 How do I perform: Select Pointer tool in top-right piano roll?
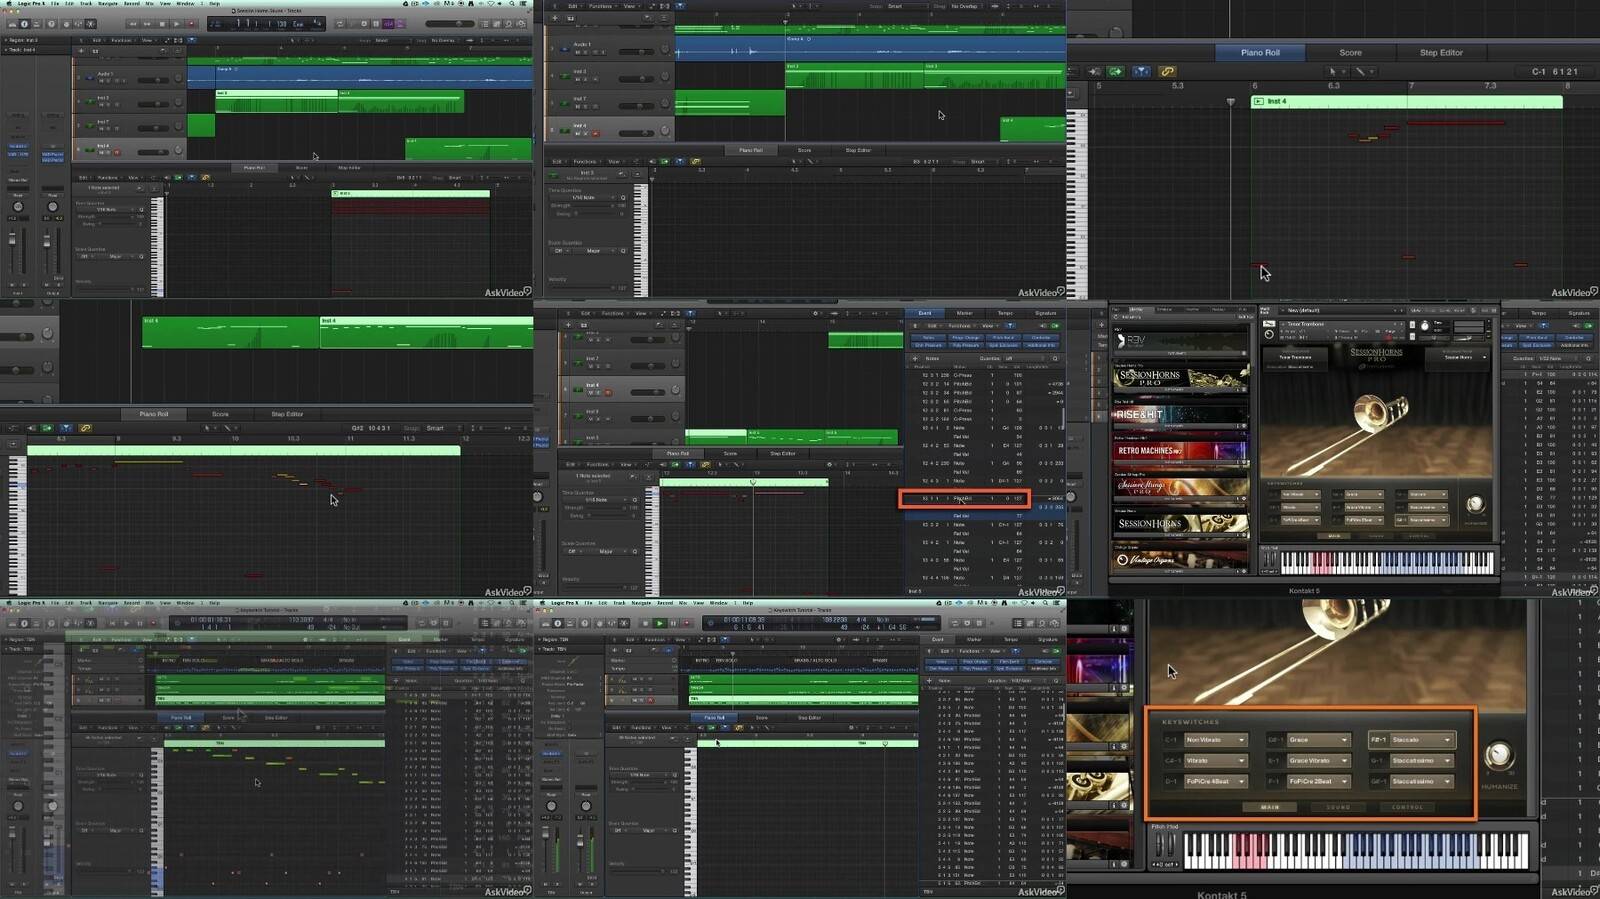[x=1331, y=72]
